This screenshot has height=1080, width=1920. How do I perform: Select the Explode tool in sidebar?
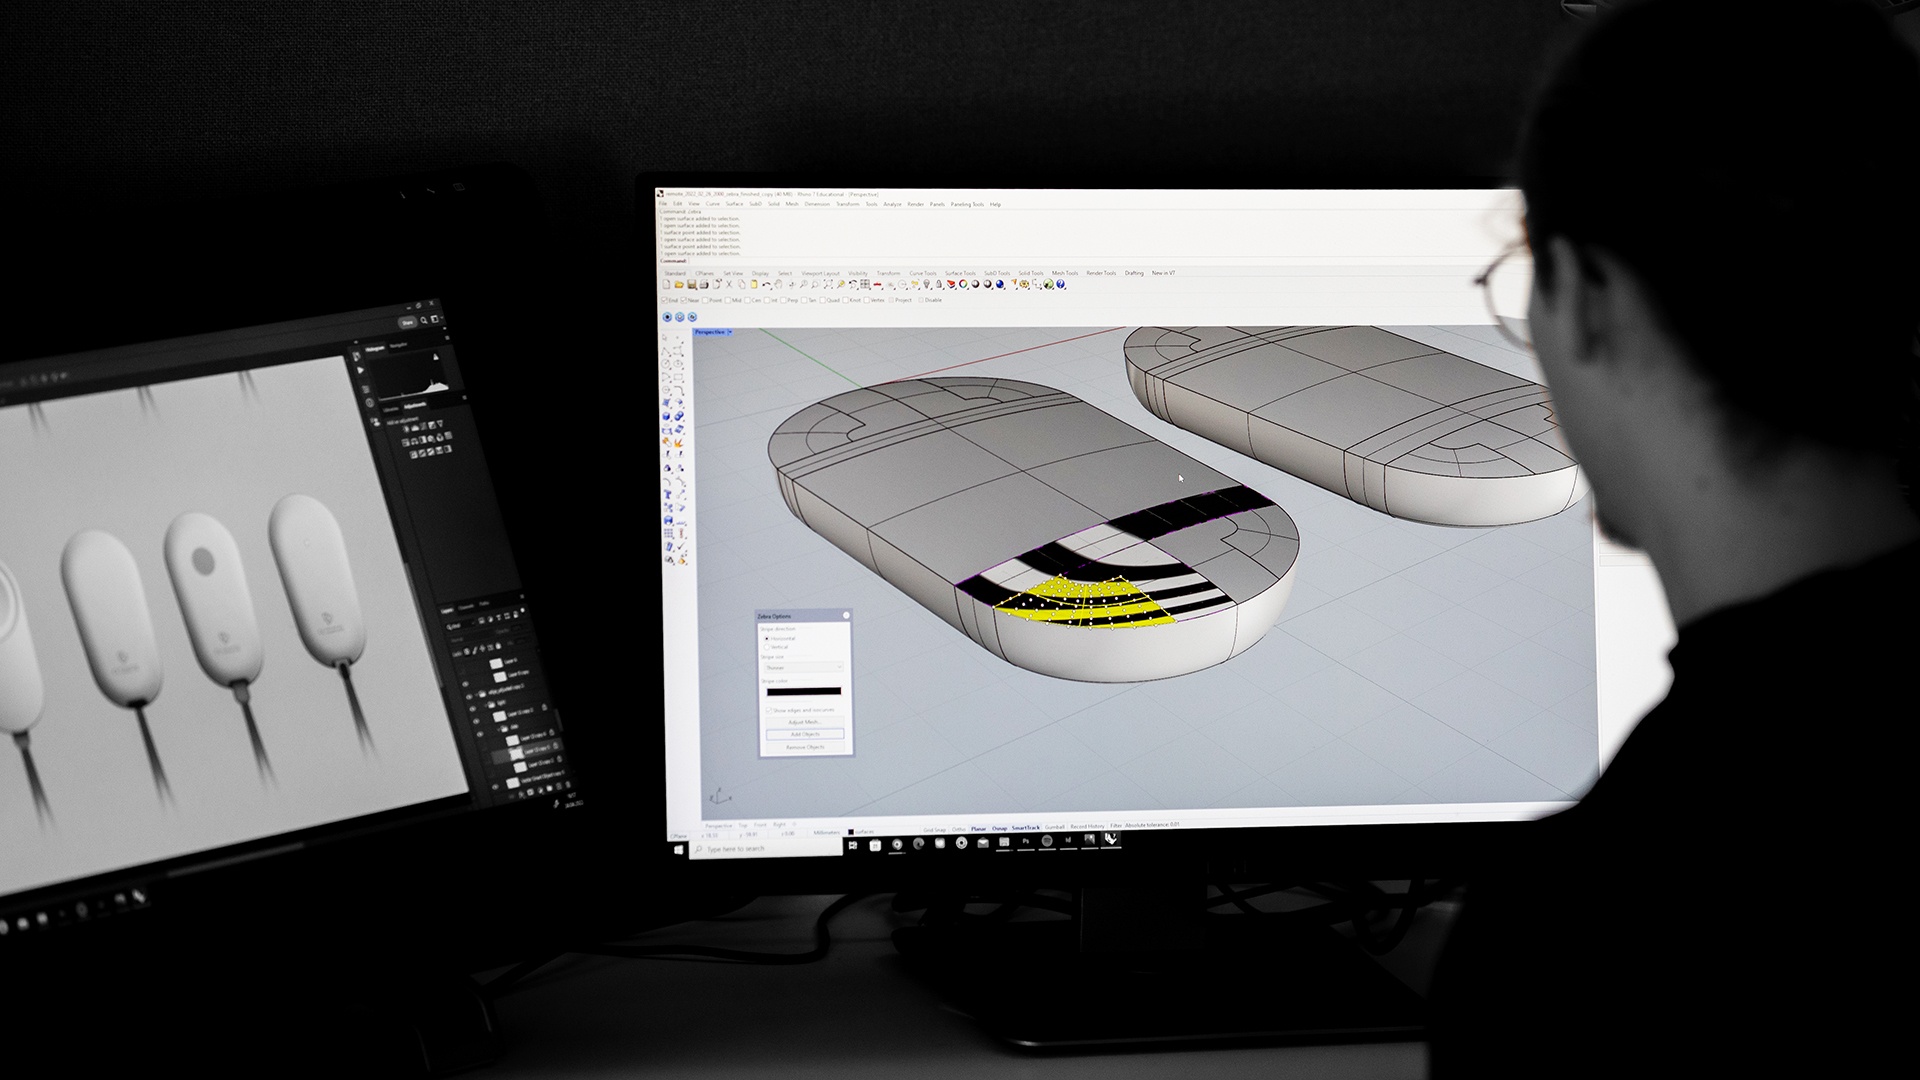click(678, 443)
